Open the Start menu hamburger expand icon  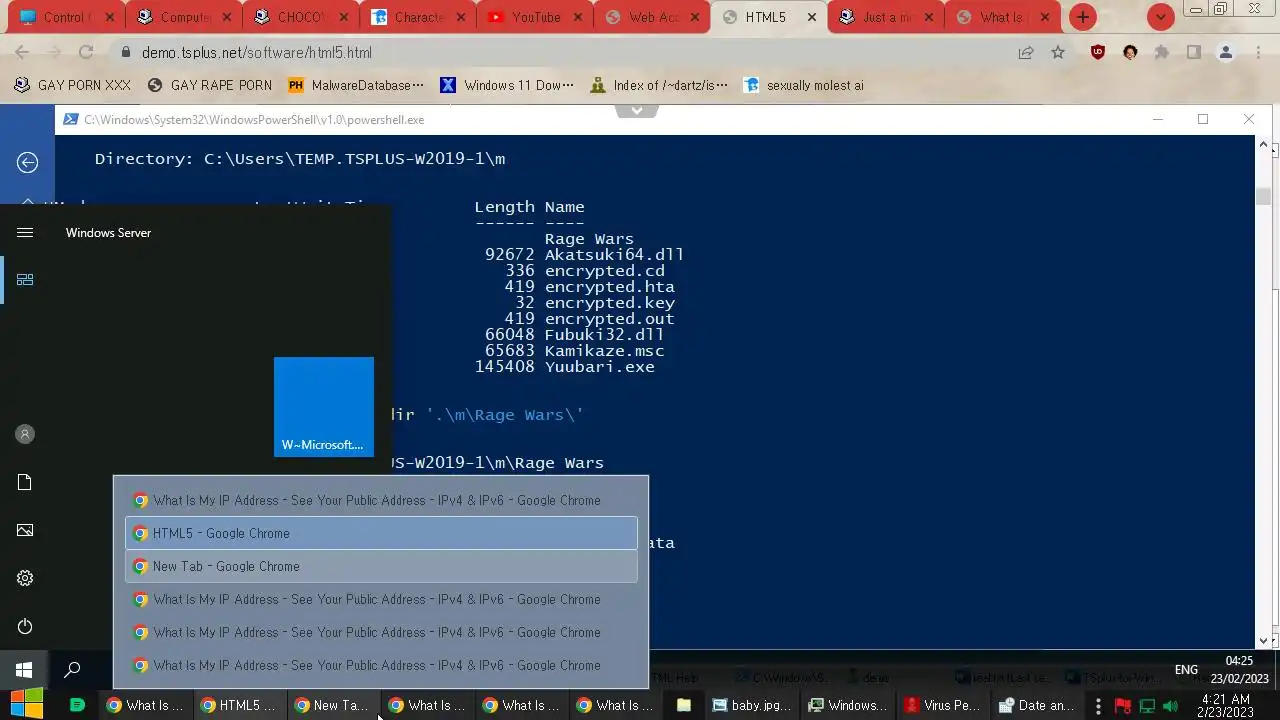point(25,232)
